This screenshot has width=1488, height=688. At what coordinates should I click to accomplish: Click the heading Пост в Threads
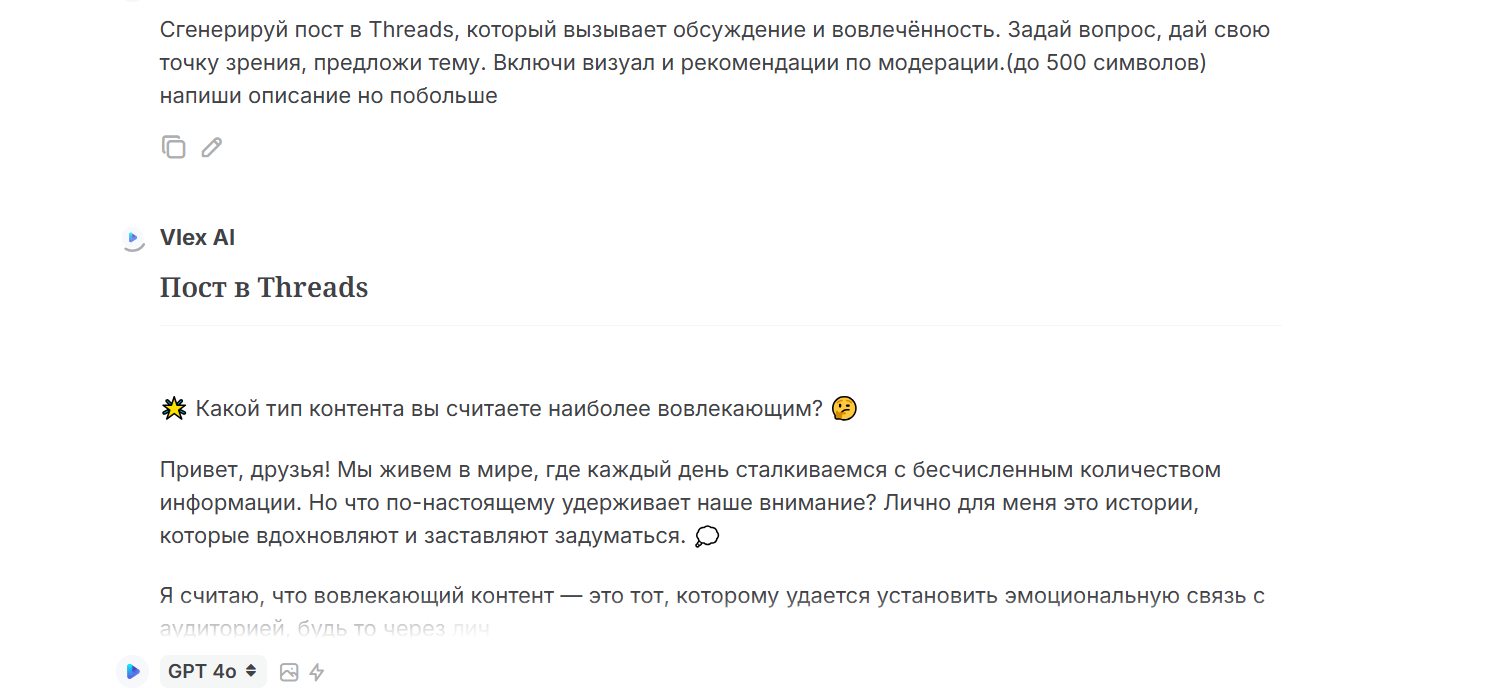(264, 288)
